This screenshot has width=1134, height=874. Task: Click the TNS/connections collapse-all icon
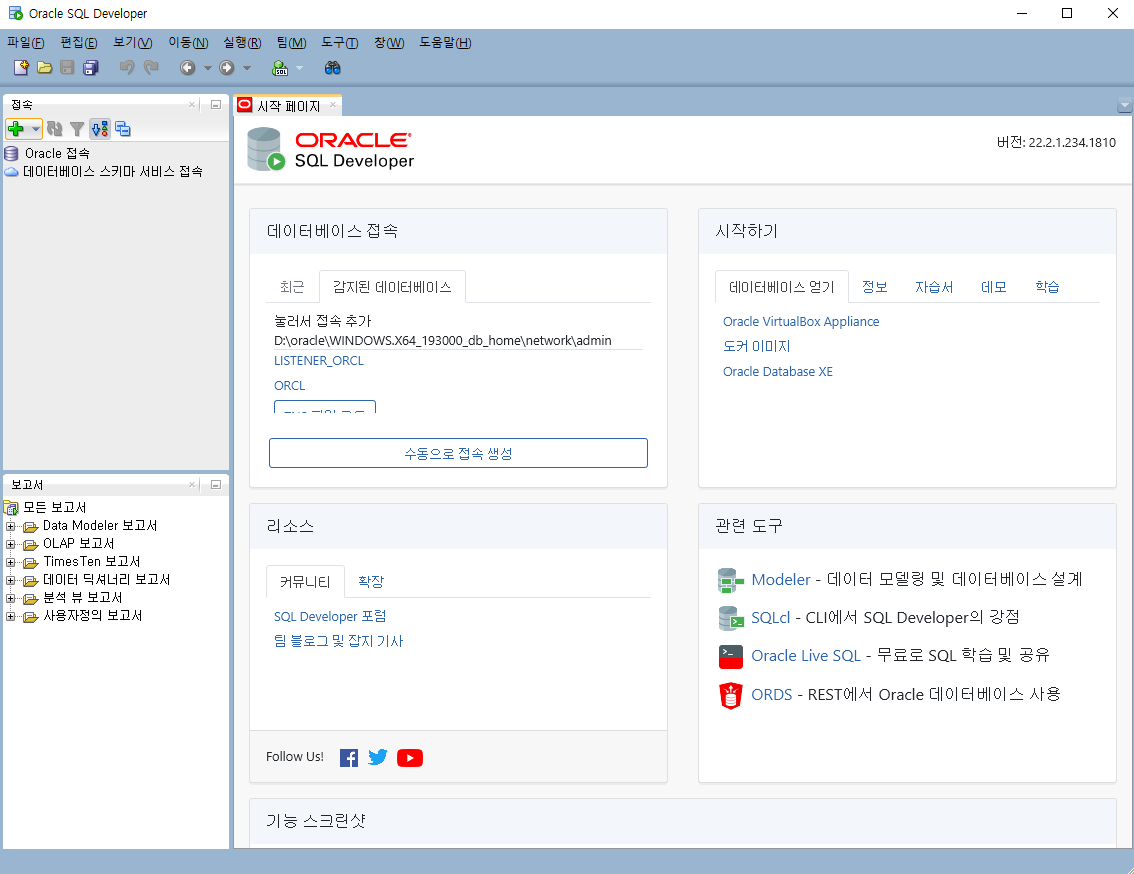[x=123, y=129]
